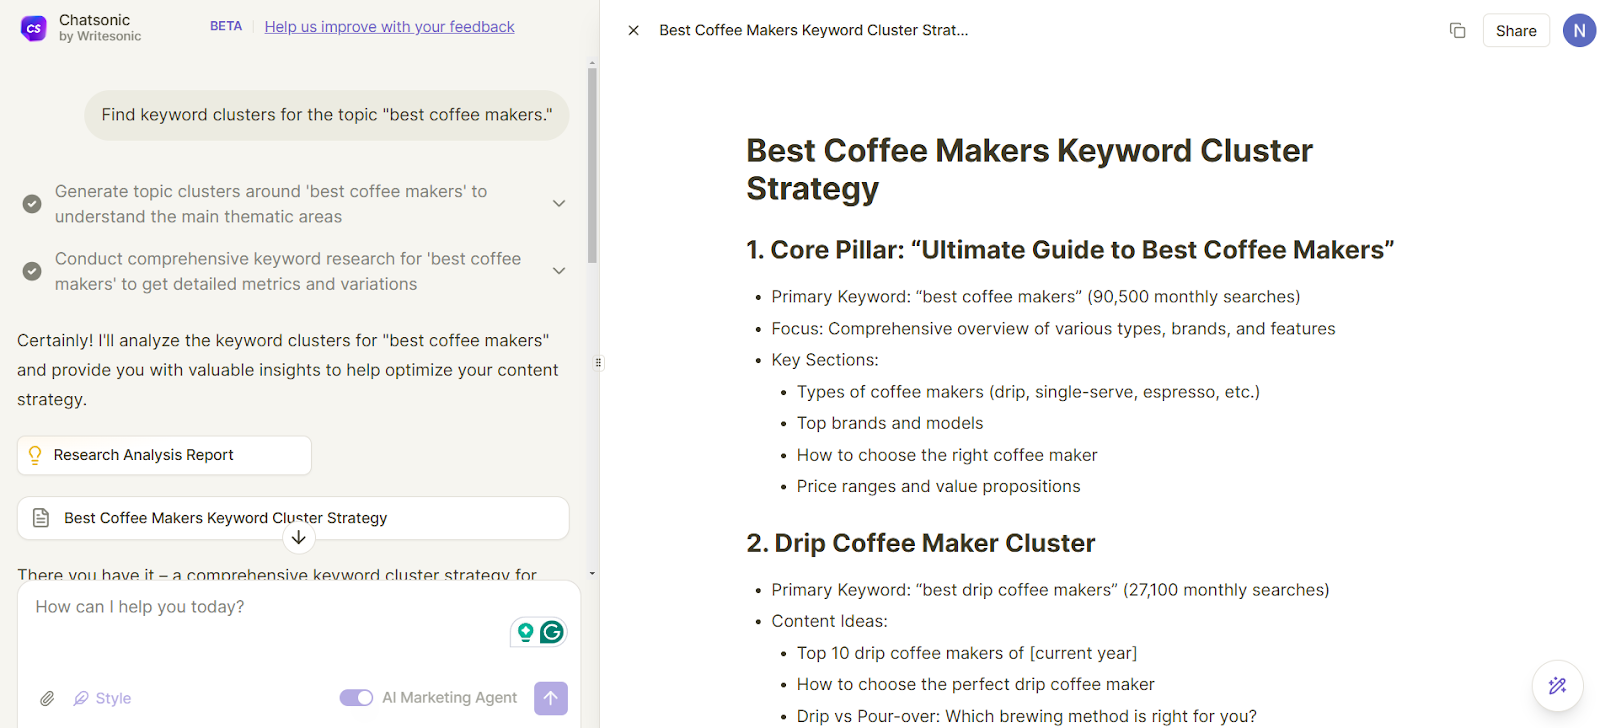This screenshot has height=728, width=1600.
Task: Click the Share button
Action: 1515,31
